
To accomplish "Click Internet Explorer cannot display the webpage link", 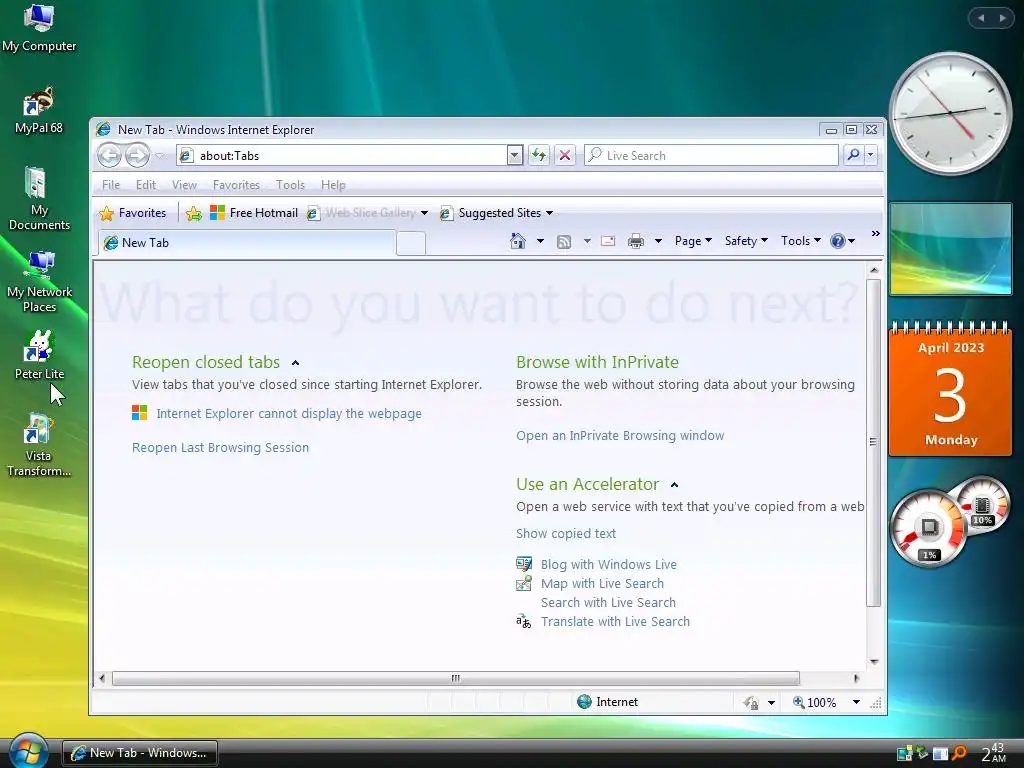I will click(289, 413).
